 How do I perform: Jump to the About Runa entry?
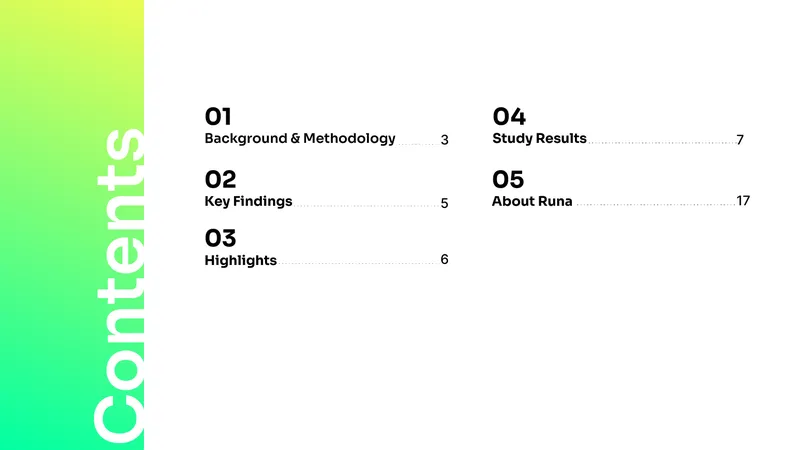point(532,201)
